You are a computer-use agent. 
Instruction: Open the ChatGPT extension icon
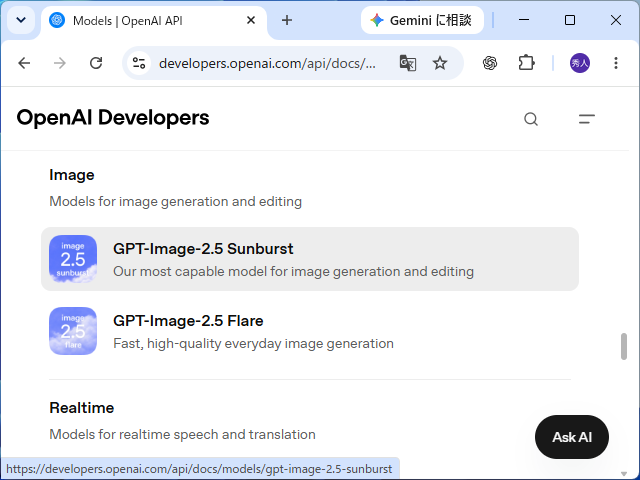coord(490,63)
